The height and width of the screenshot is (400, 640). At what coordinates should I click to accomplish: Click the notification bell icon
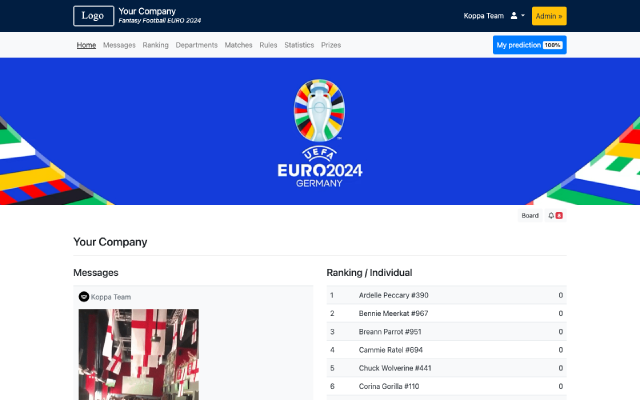[551, 216]
